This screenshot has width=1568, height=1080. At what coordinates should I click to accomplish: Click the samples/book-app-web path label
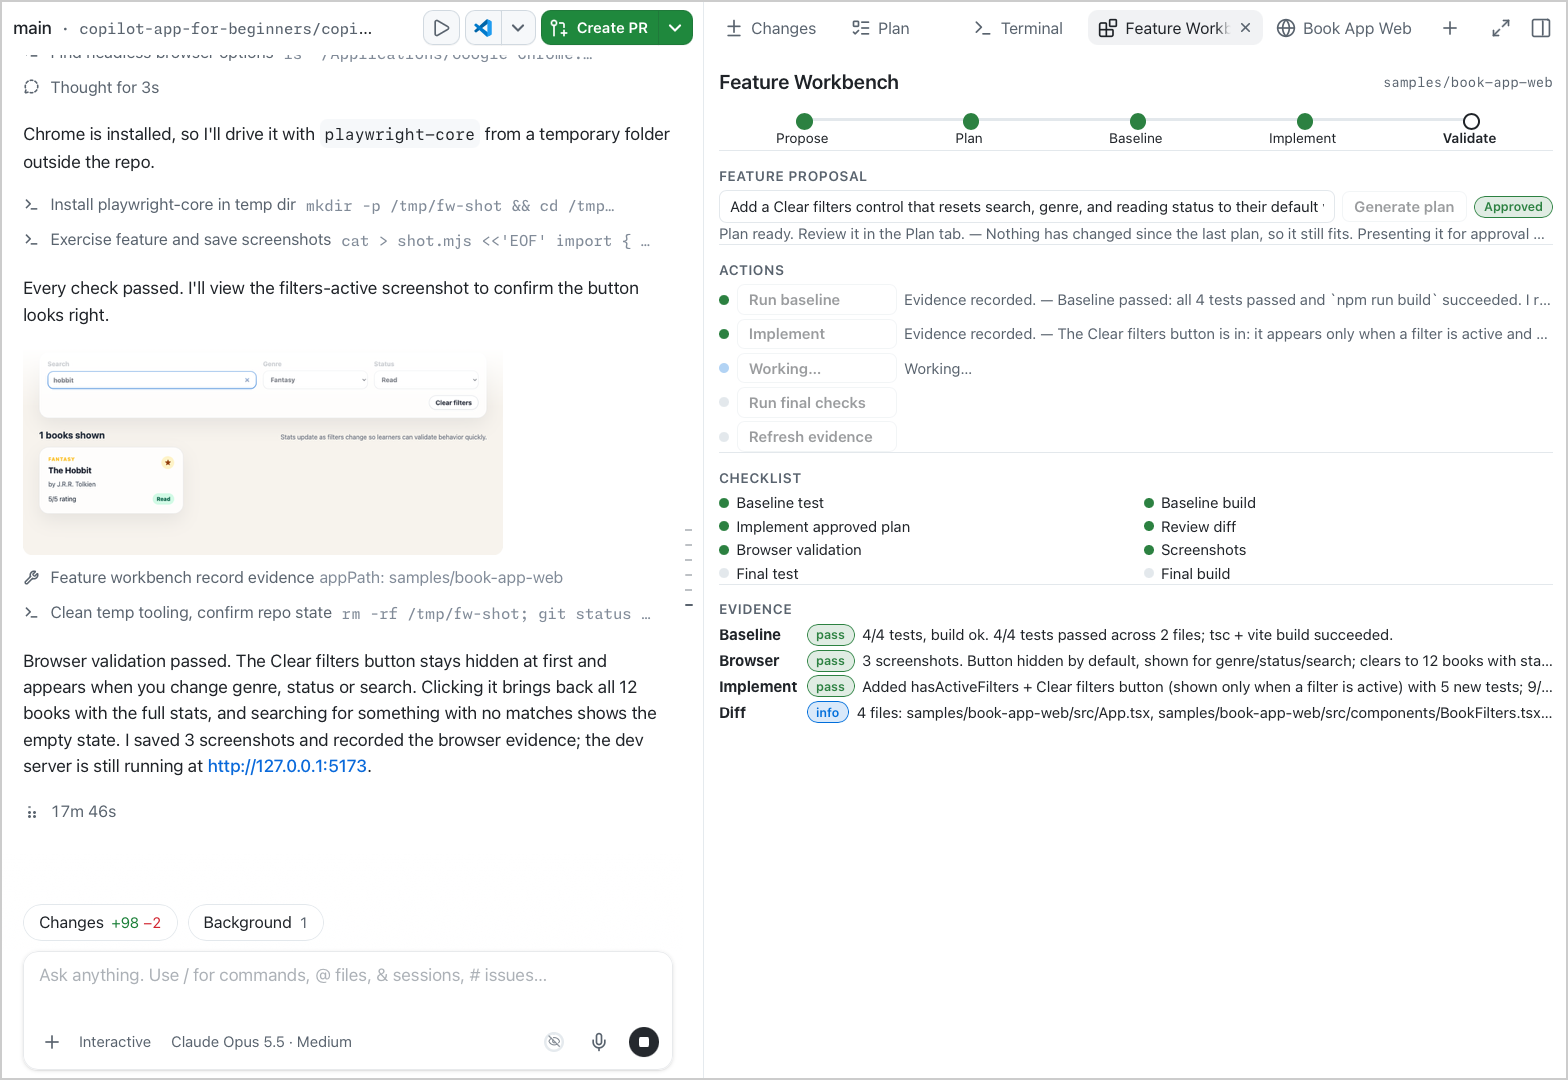(x=1468, y=83)
